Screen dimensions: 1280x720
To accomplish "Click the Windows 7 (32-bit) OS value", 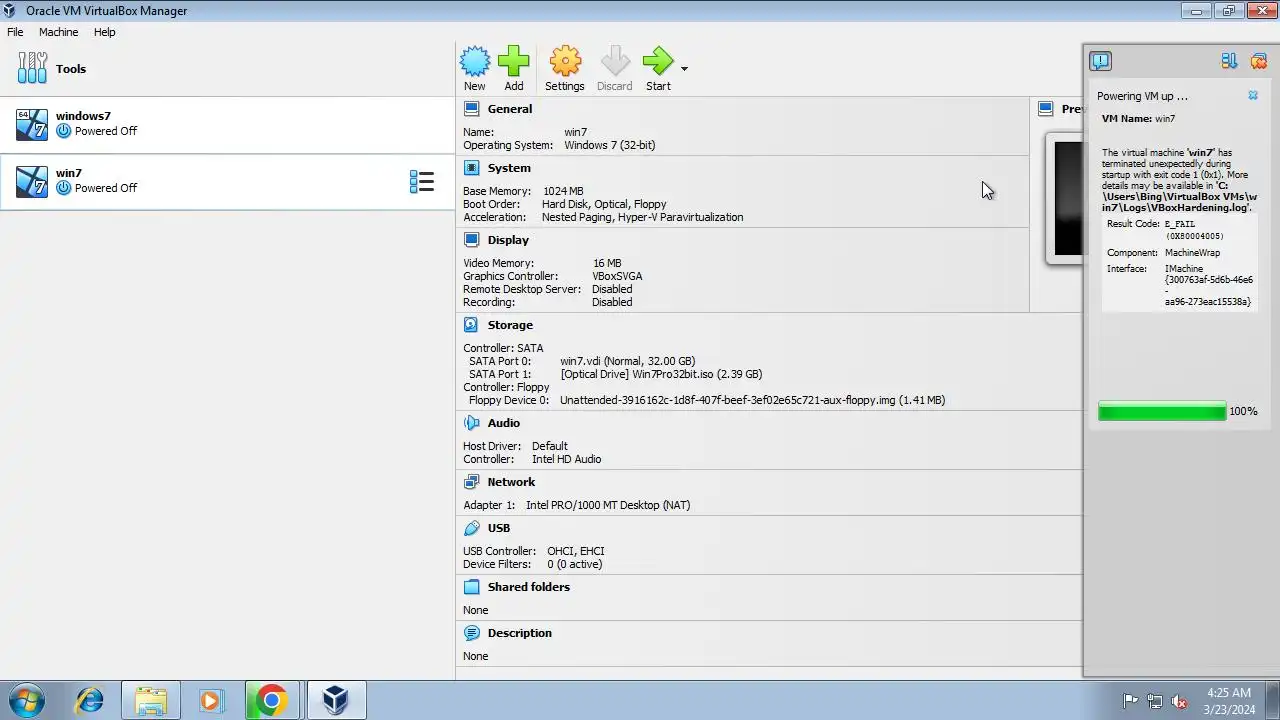I will coord(610,145).
